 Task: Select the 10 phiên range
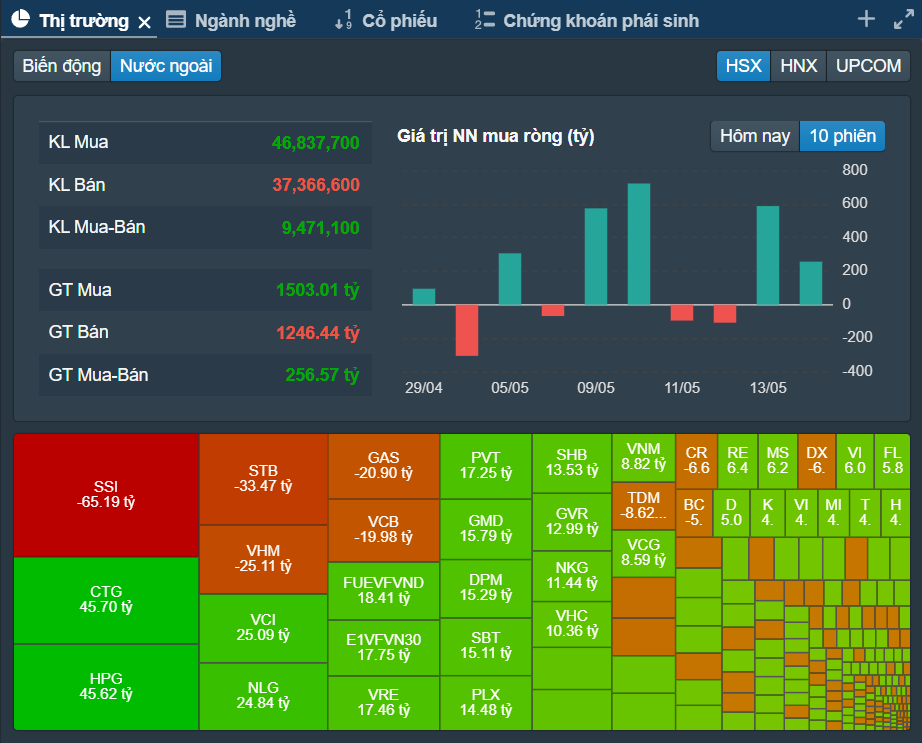(x=842, y=136)
